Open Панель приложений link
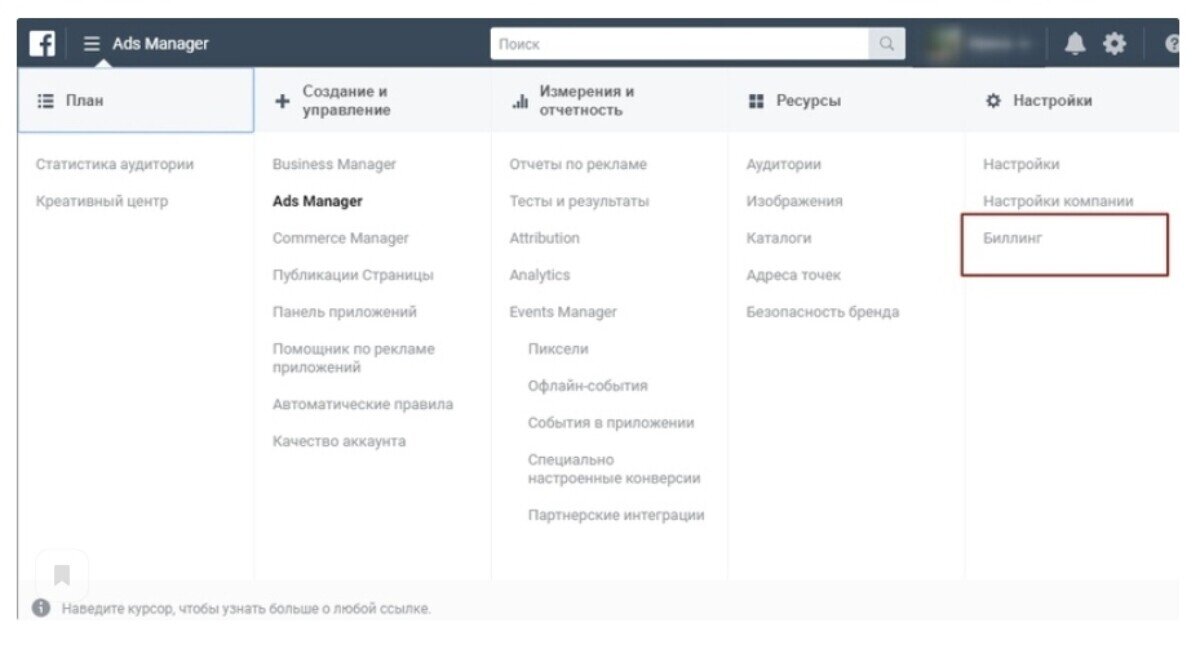This screenshot has width=1200, height=654. click(x=345, y=312)
